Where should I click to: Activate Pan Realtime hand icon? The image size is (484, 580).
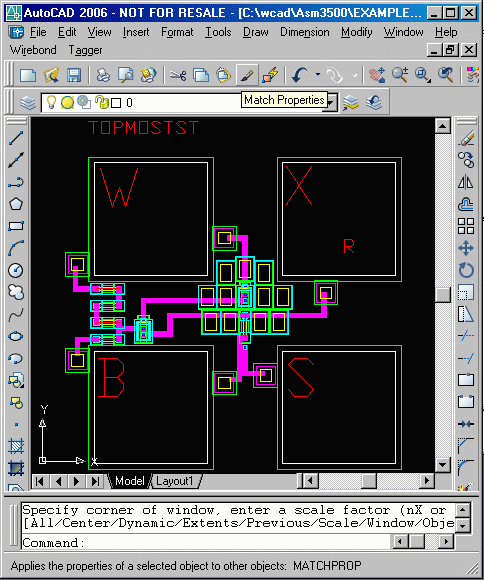tap(377, 75)
